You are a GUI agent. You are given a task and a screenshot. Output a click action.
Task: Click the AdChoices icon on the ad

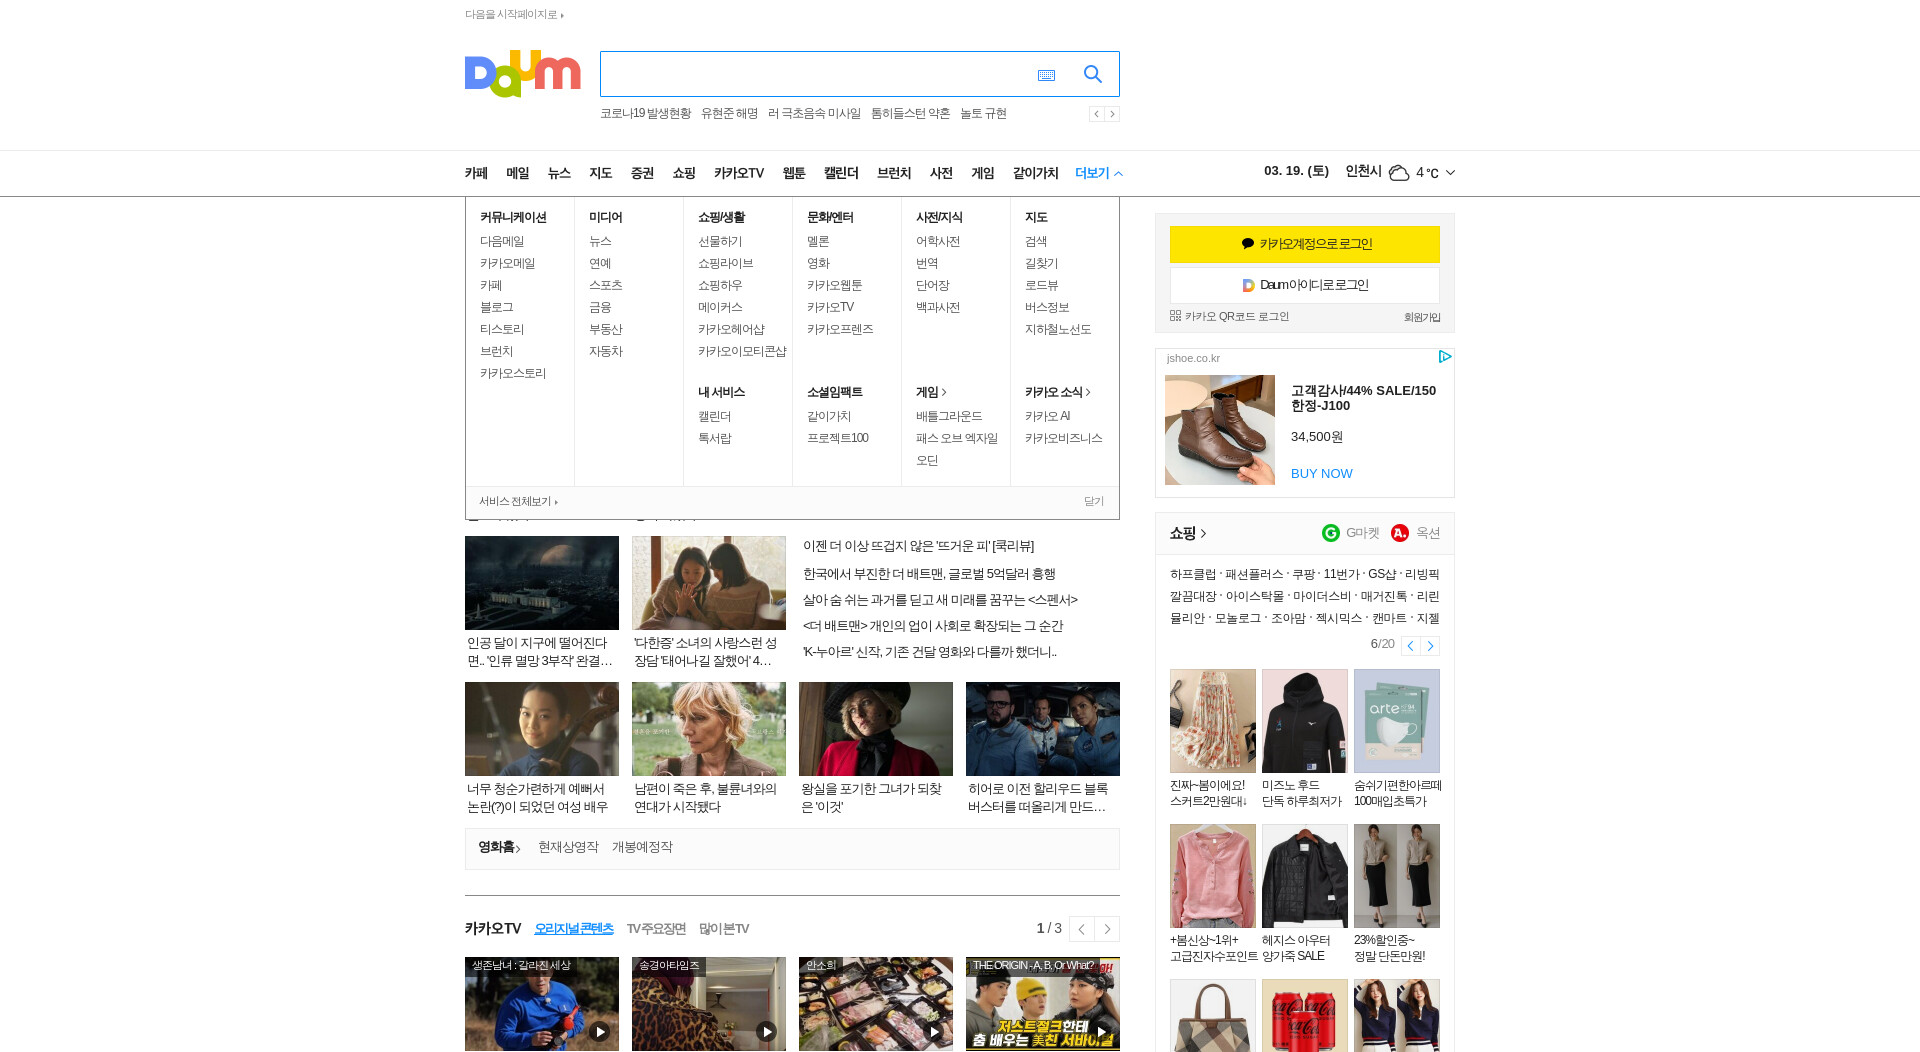[x=1445, y=356]
